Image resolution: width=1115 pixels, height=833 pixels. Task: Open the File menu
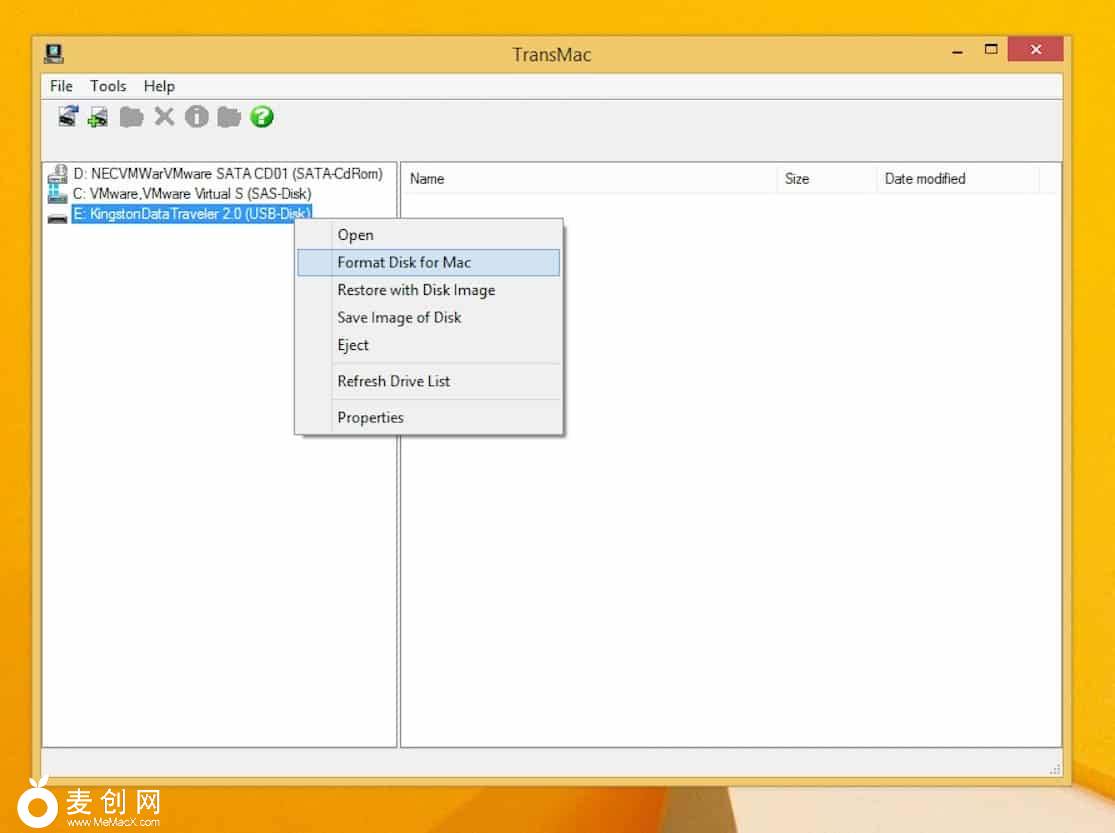tap(61, 86)
